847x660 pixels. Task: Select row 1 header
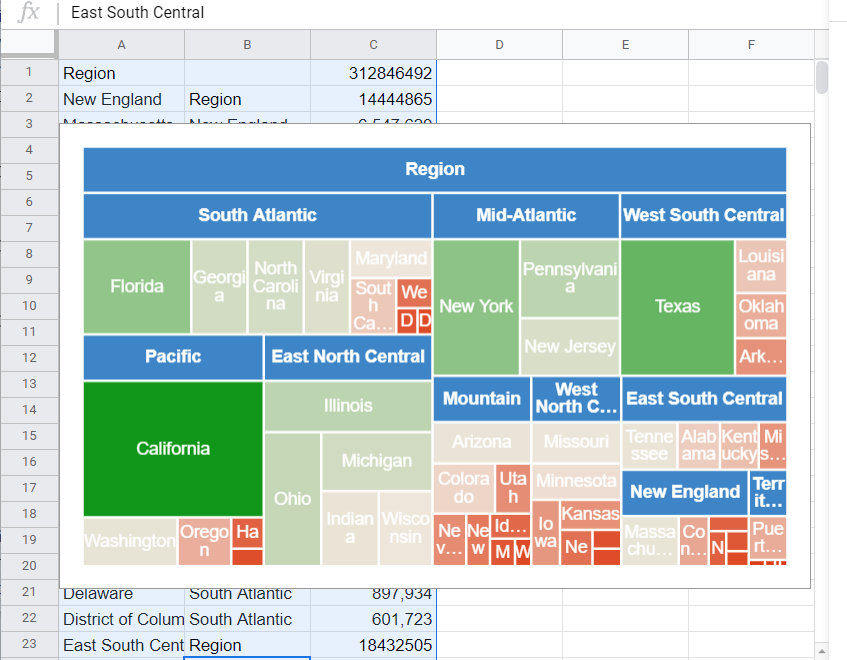pos(28,73)
